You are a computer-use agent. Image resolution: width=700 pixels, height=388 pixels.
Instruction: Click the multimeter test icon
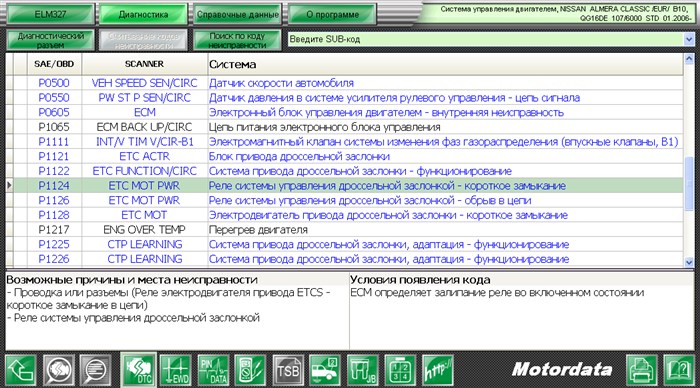[x=250, y=370]
